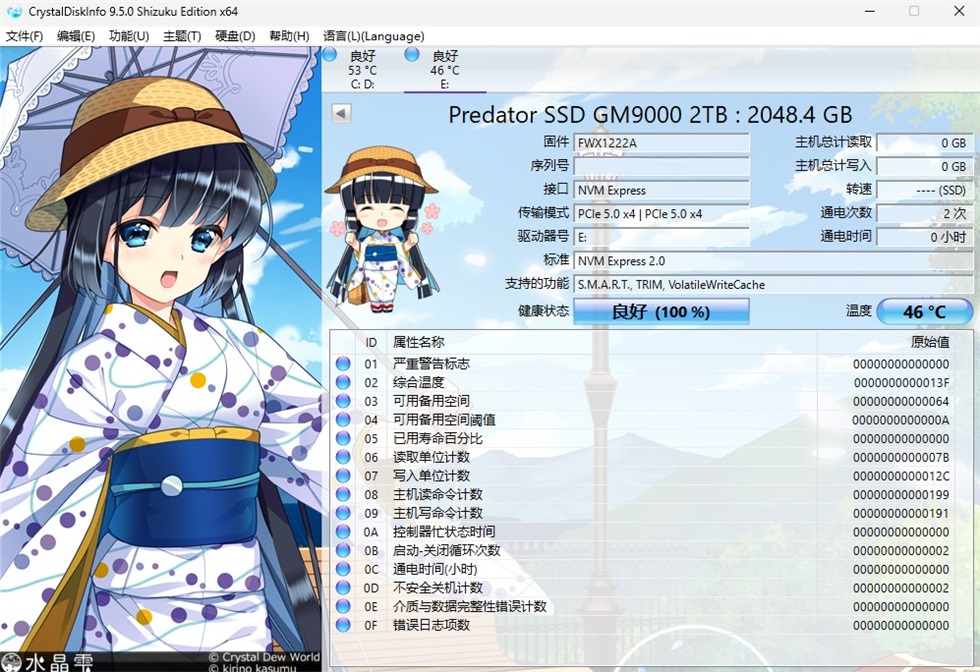This screenshot has width=980, height=672.
Task: Click the 良好 (100 %) health status button
Action: click(x=661, y=311)
